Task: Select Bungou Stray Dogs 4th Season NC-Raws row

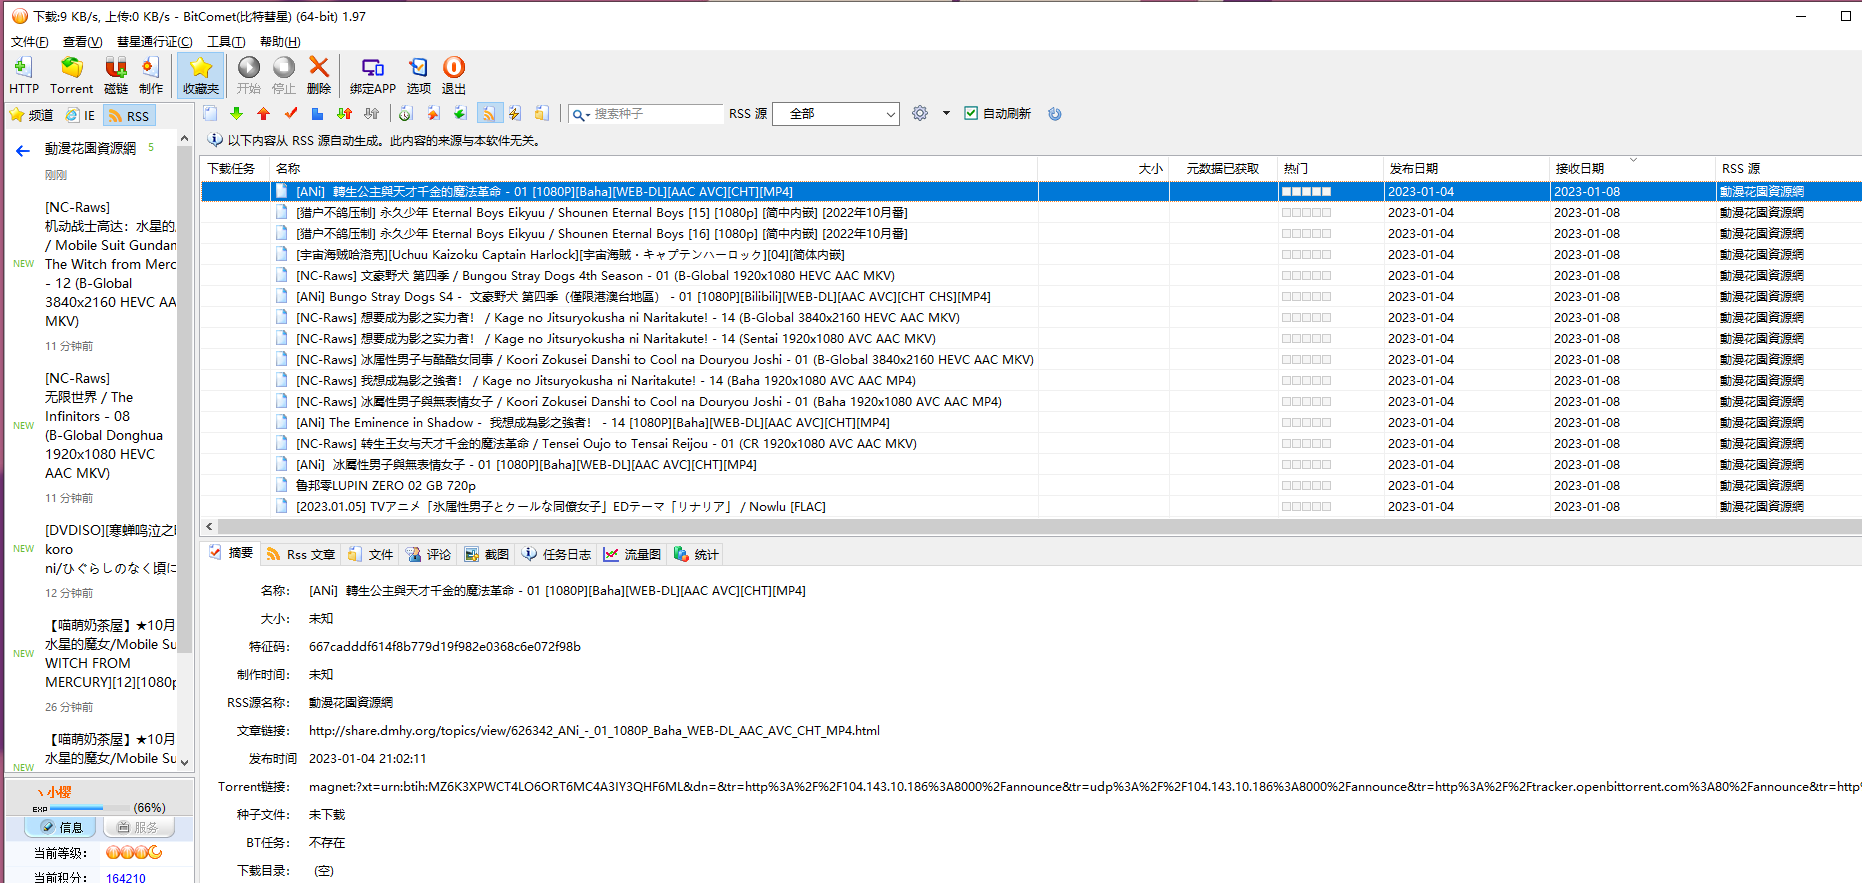Action: (x=1030, y=275)
